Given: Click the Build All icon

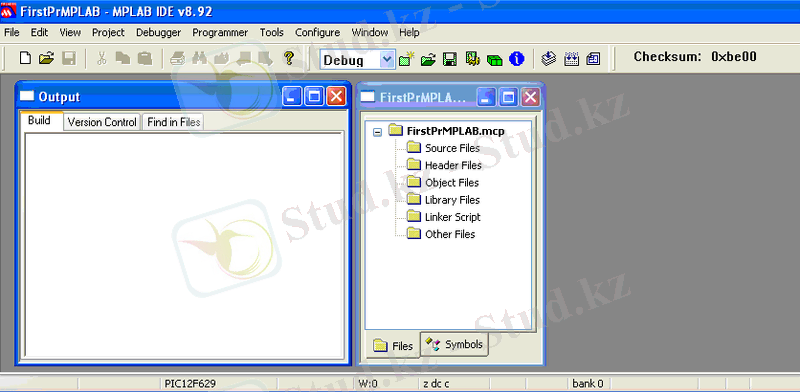Looking at the screenshot, I should pyautogui.click(x=571, y=59).
